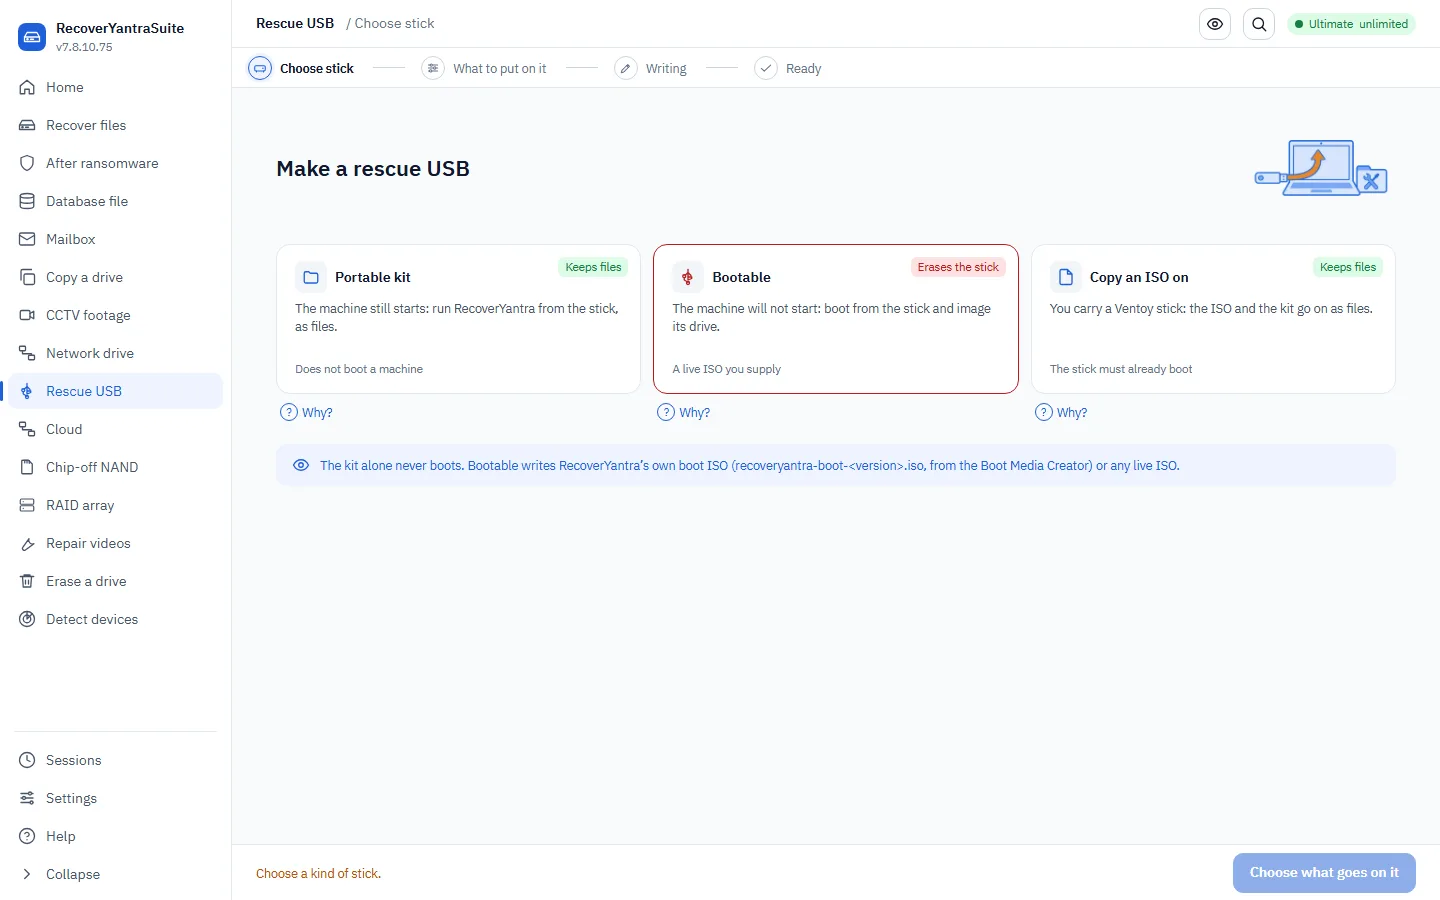The image size is (1440, 900).
Task: Click the Portable kit folder icon
Action: (311, 277)
